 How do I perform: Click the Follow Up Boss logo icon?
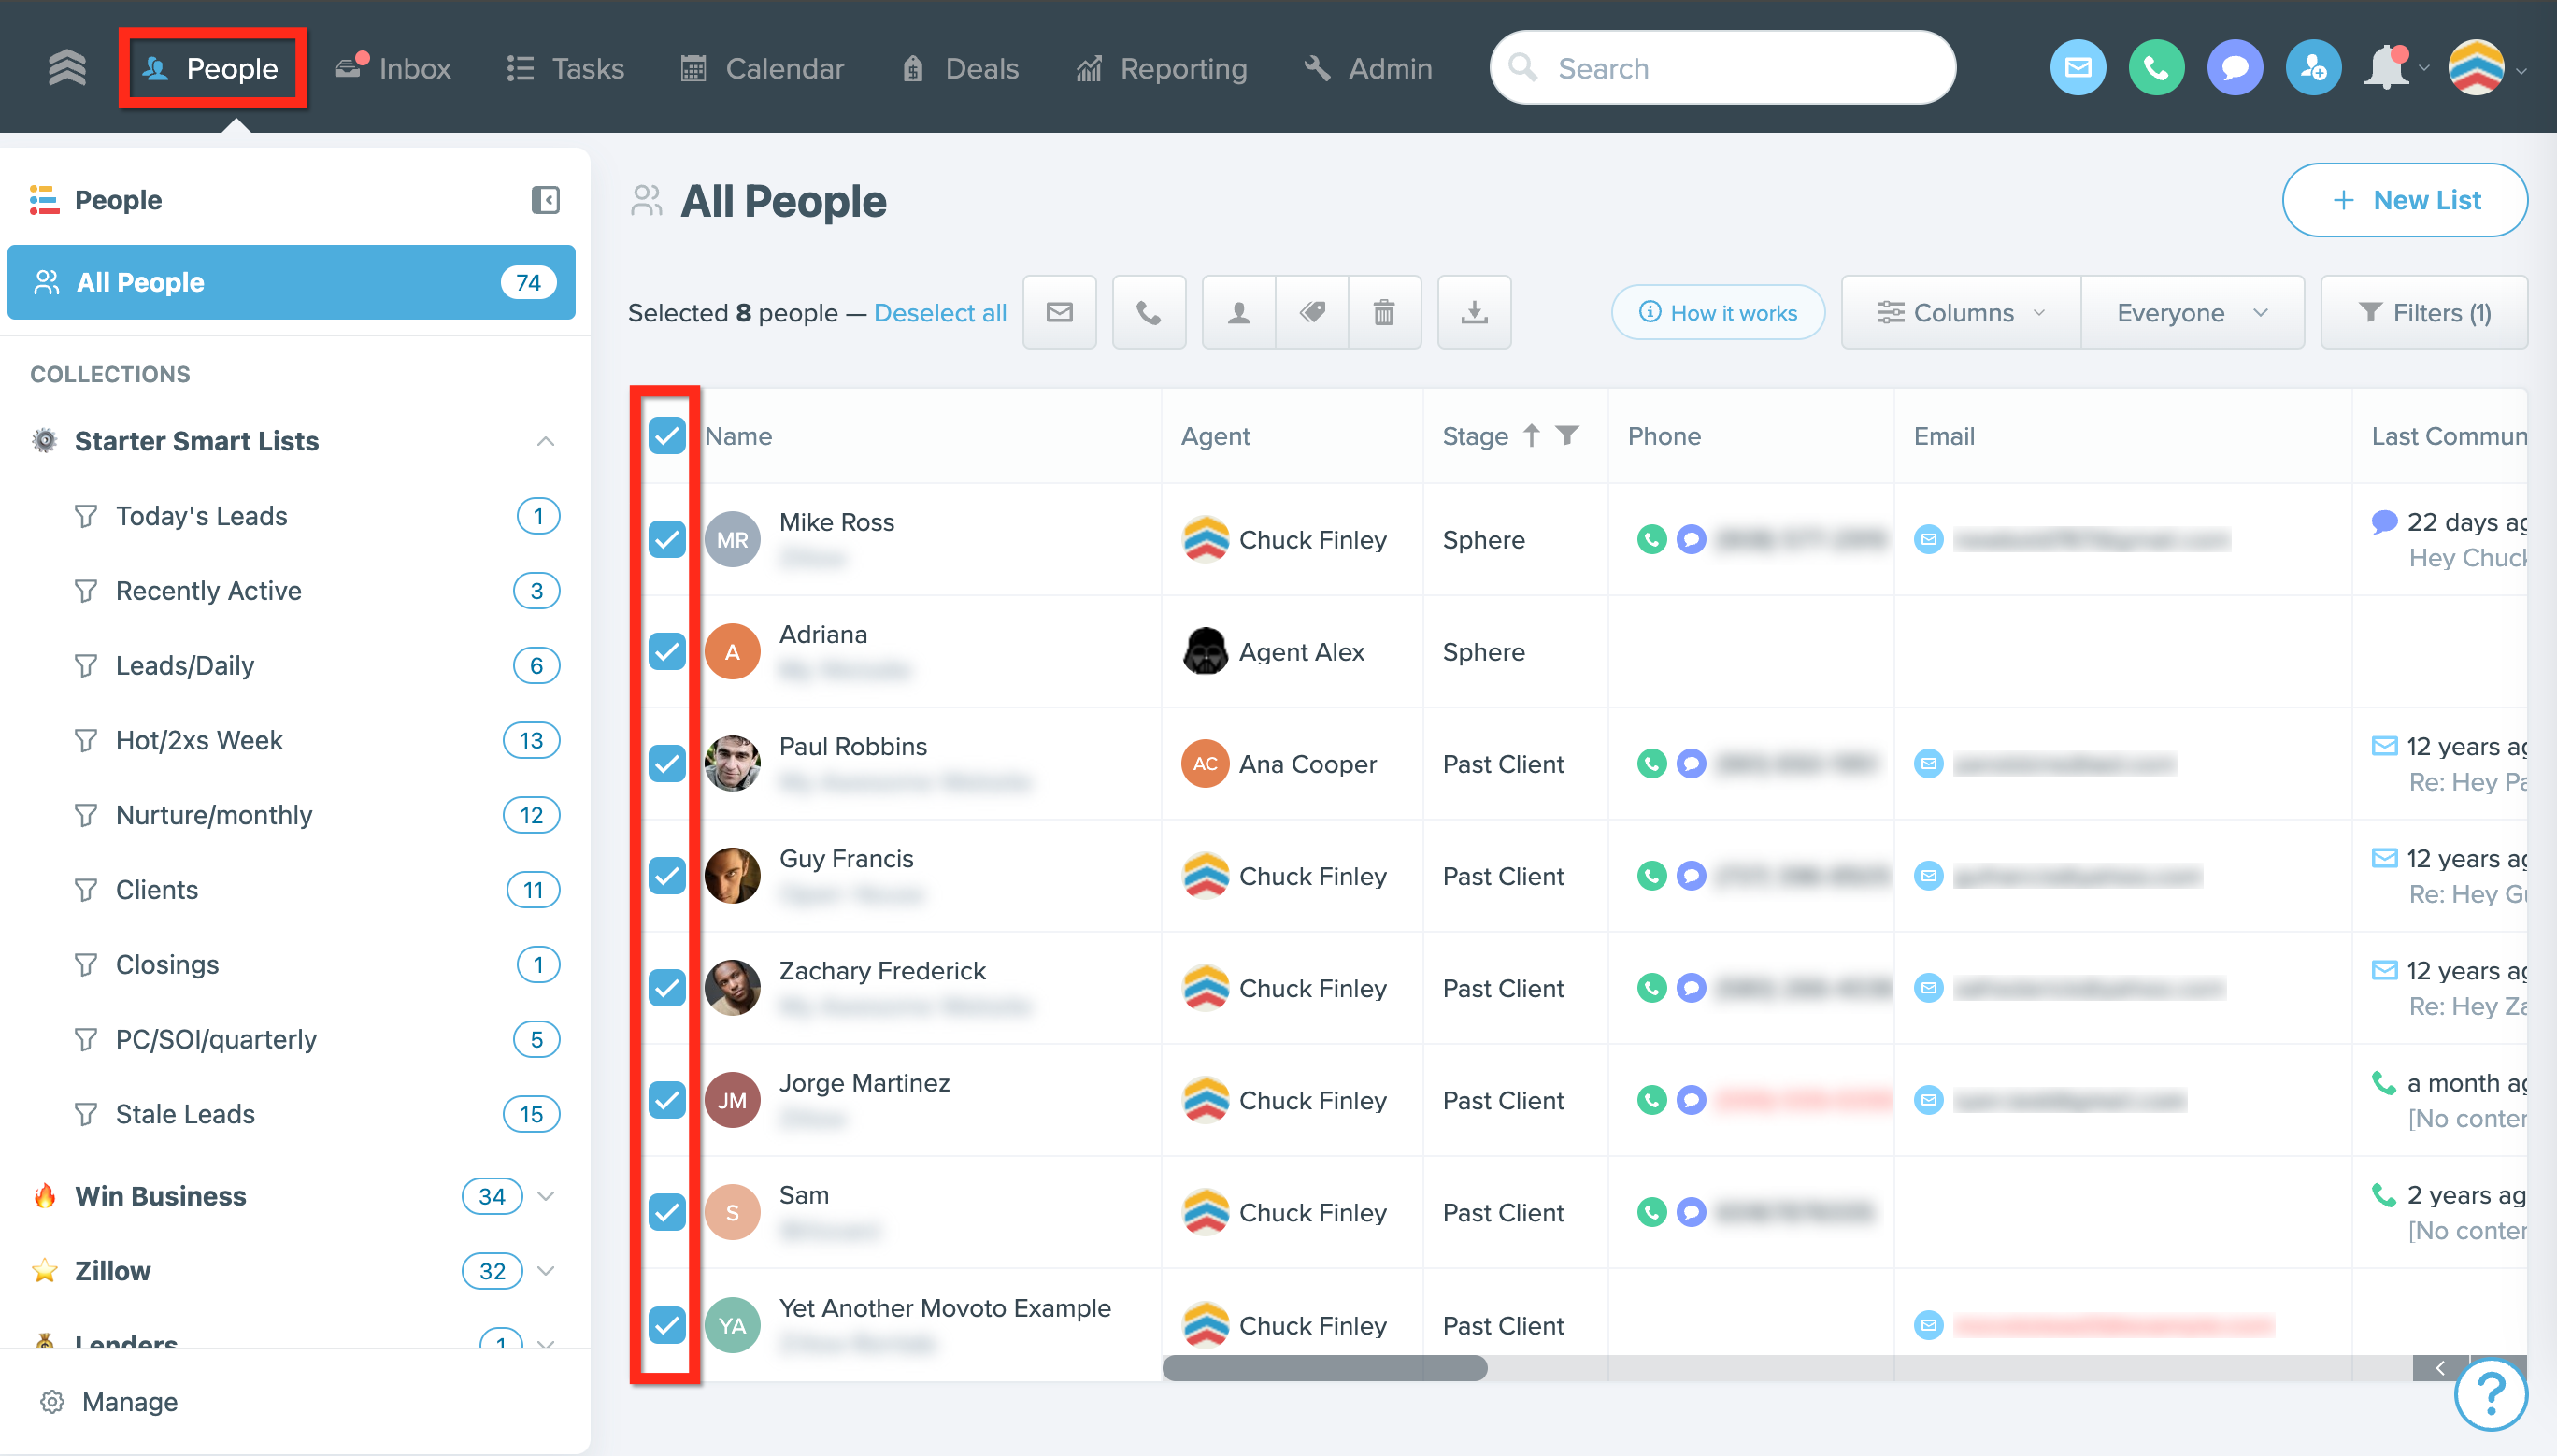click(67, 68)
